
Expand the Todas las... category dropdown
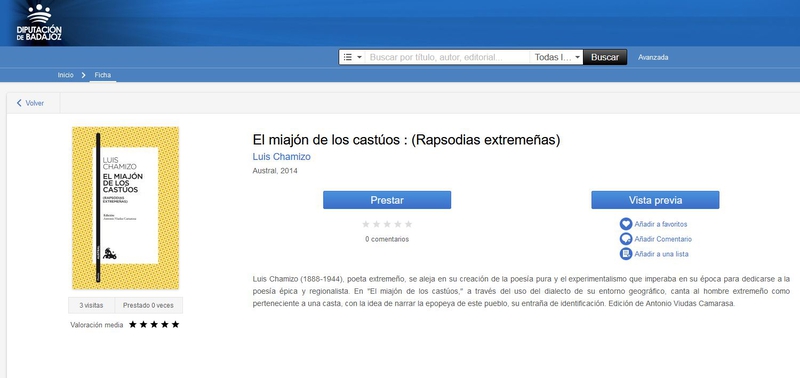[557, 57]
